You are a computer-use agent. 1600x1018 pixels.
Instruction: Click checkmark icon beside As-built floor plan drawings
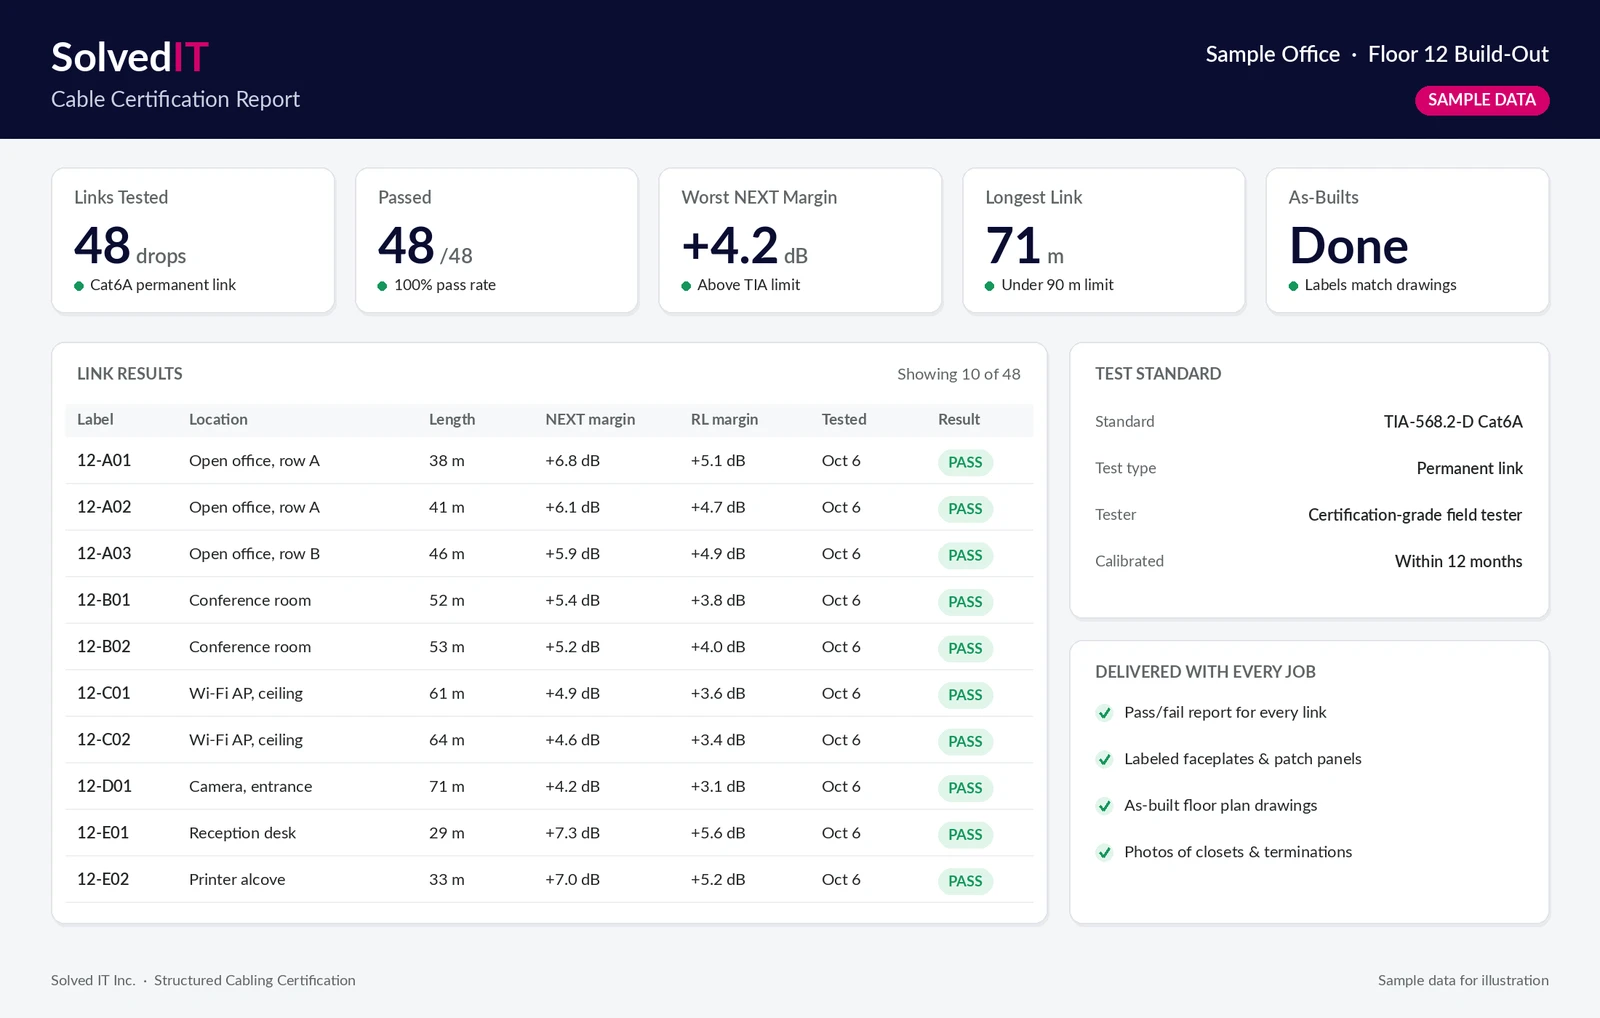1104,806
